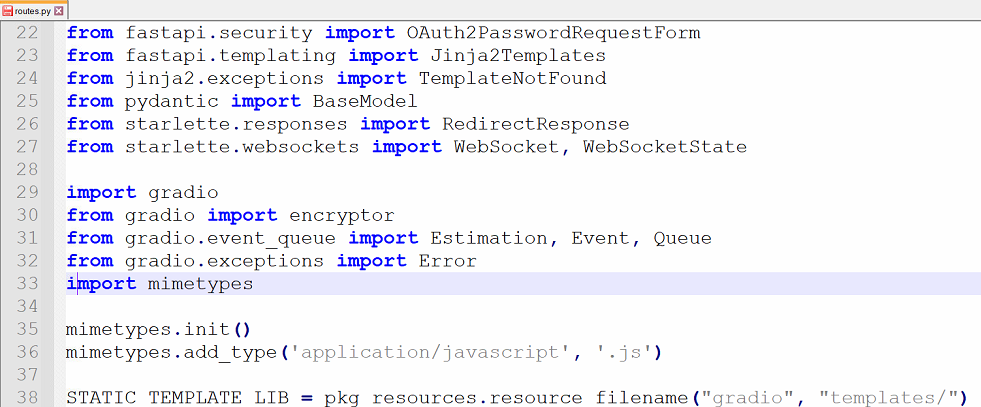This screenshot has height=407, width=981.
Task: Click mimetypes on the highlighted line 33
Action: point(200,284)
